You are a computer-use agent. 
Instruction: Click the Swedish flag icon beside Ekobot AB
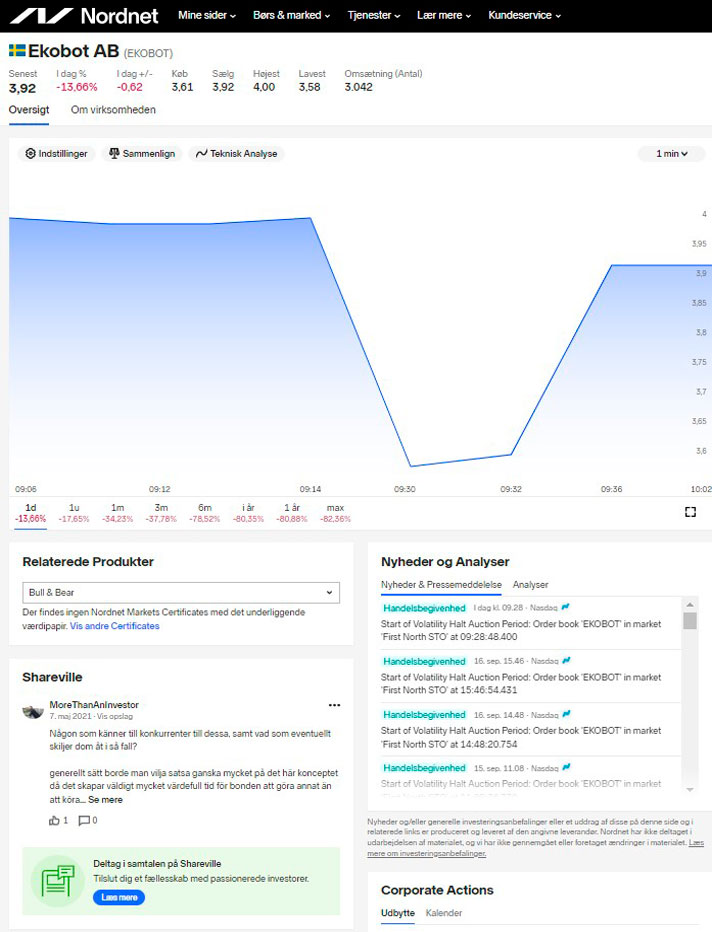coord(17,51)
